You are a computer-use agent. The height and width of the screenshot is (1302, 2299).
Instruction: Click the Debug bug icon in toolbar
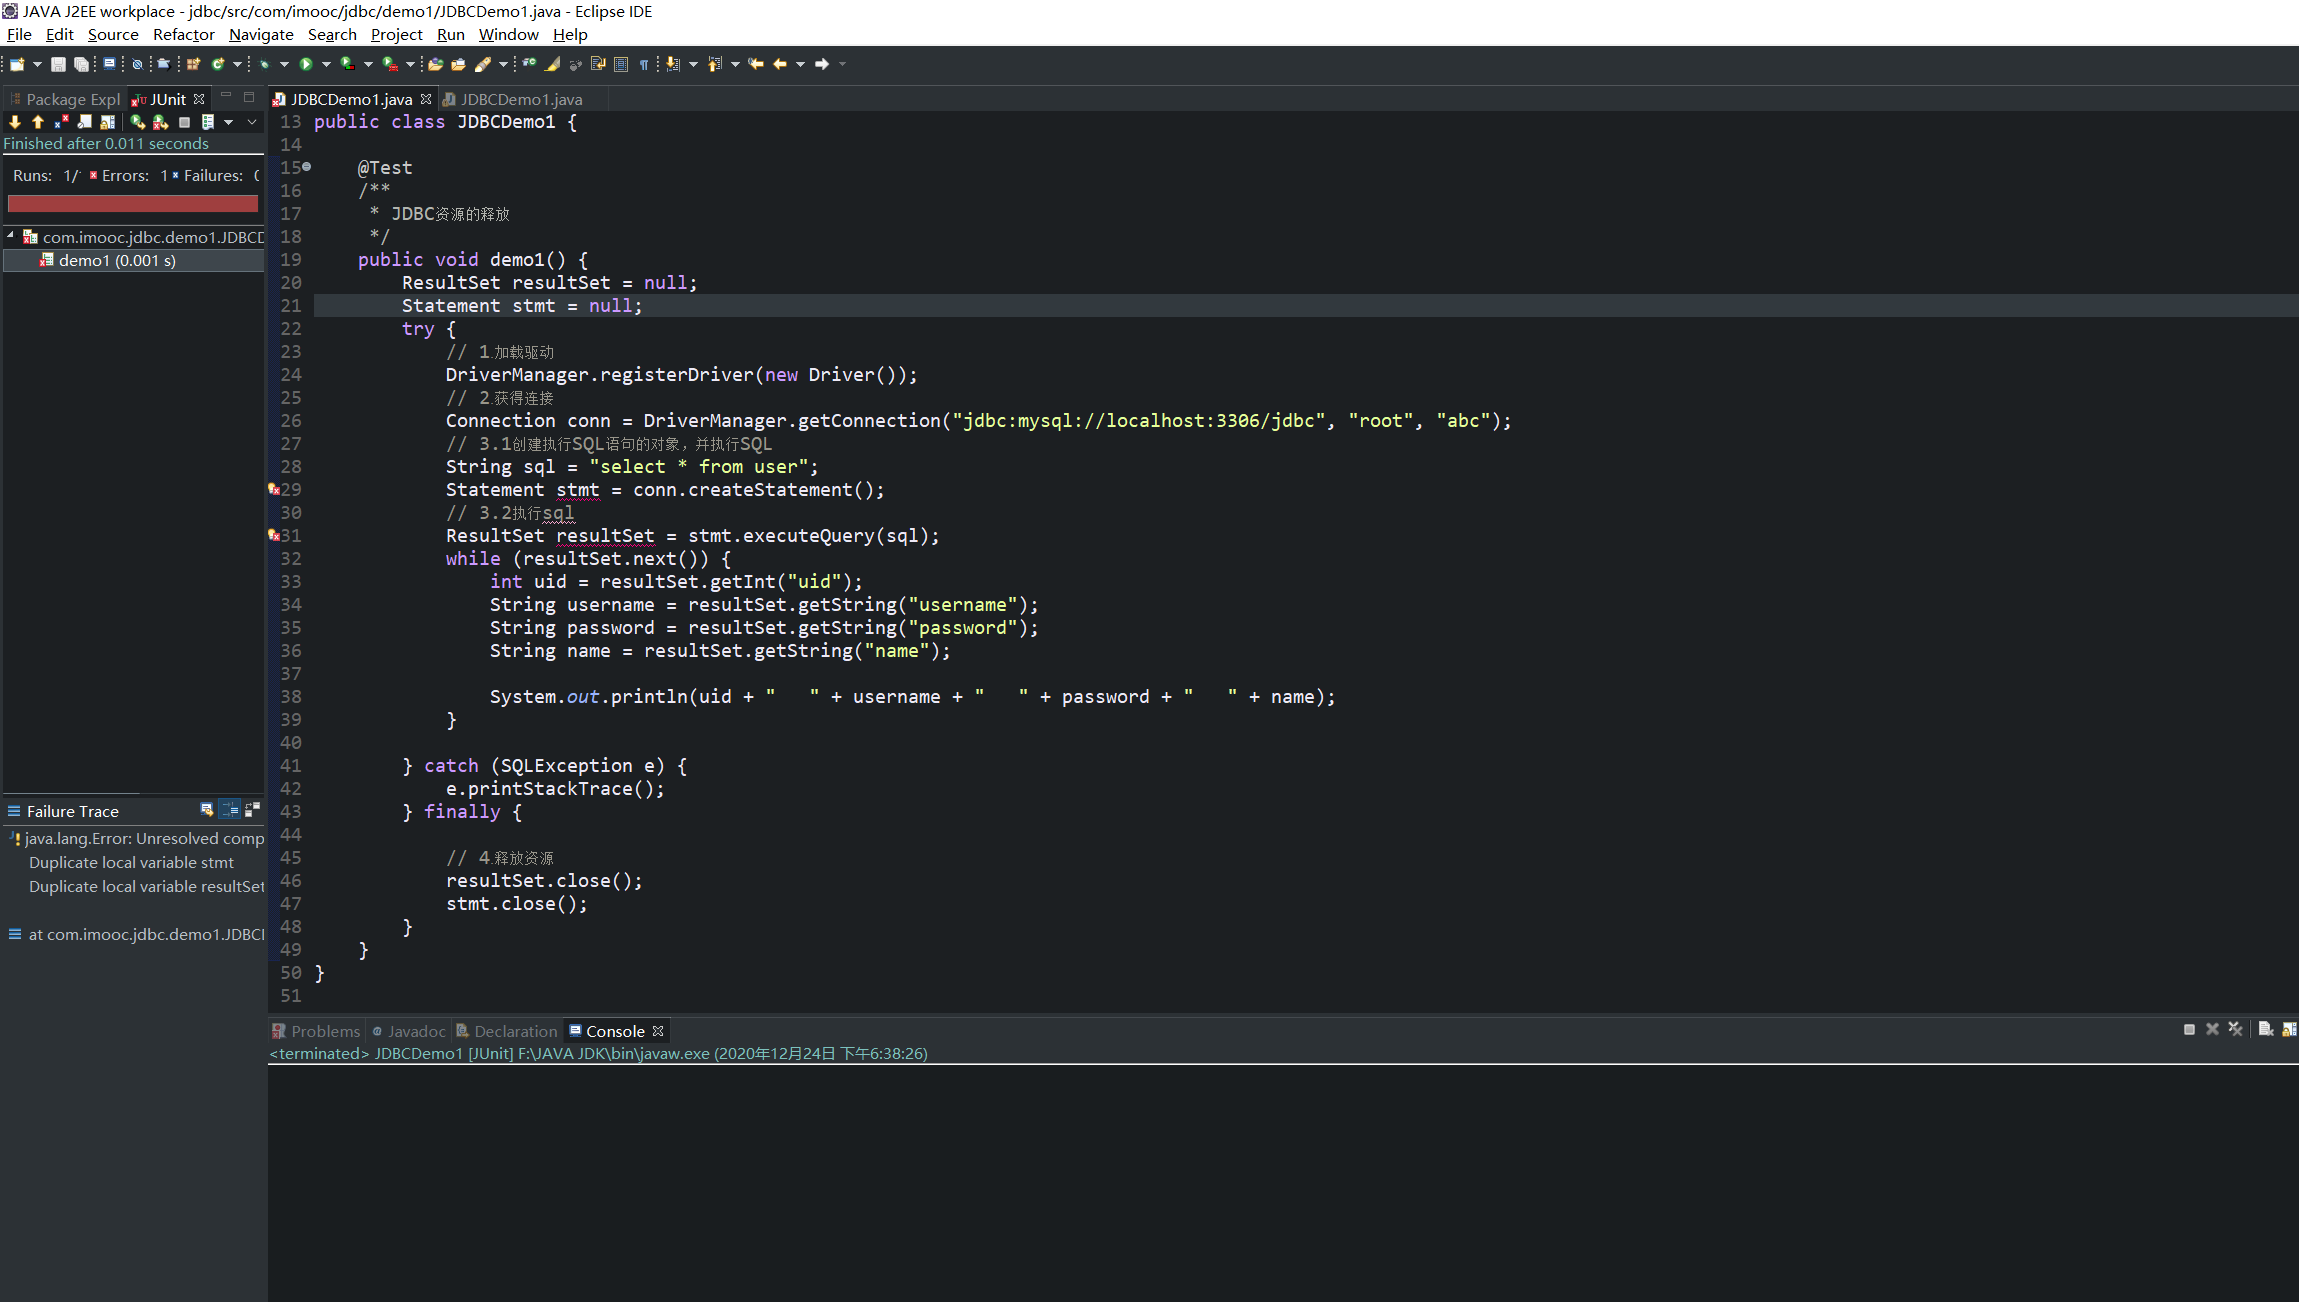click(265, 64)
